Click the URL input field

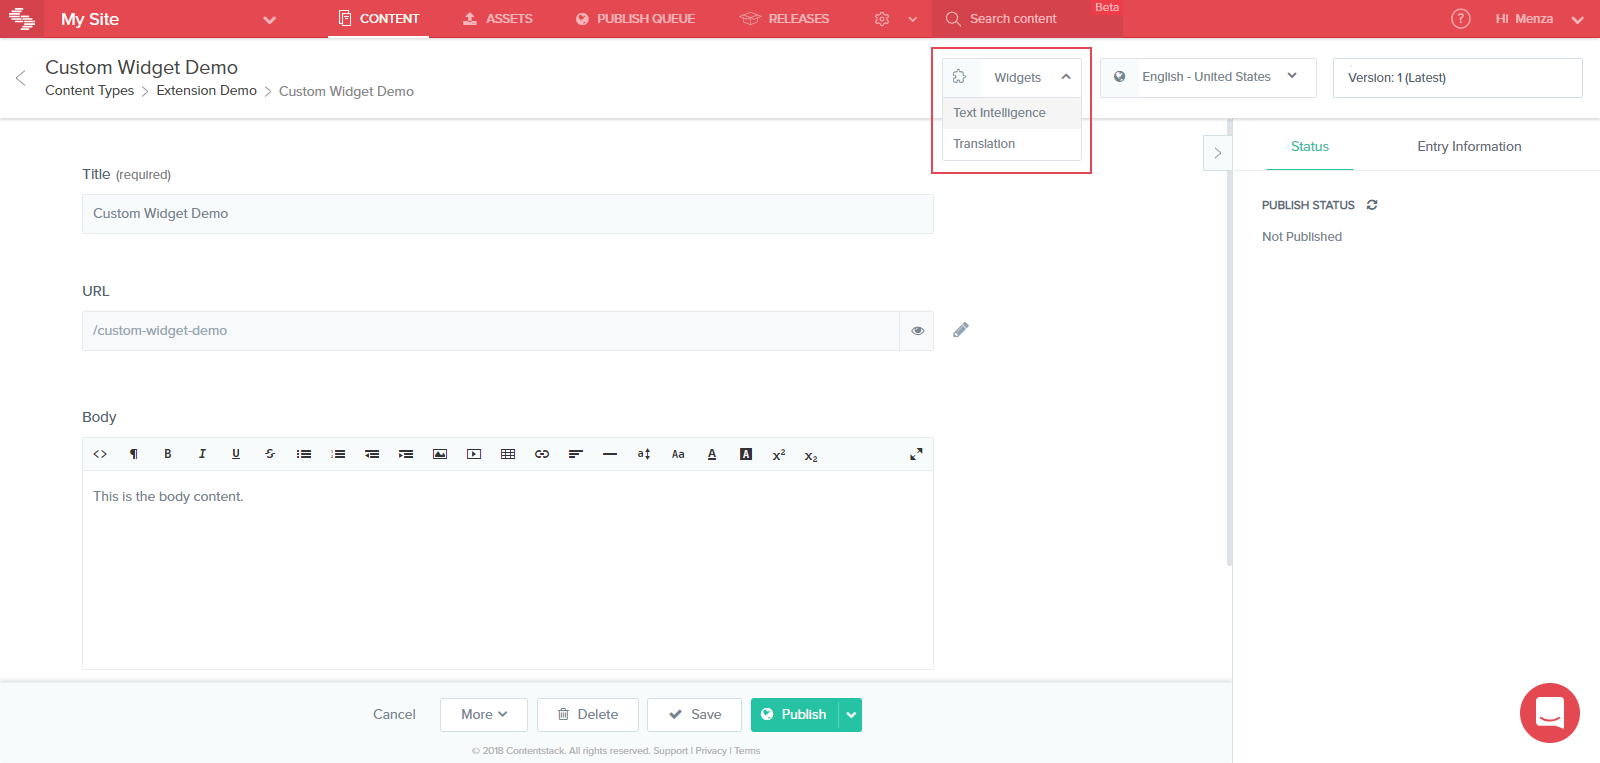click(491, 331)
